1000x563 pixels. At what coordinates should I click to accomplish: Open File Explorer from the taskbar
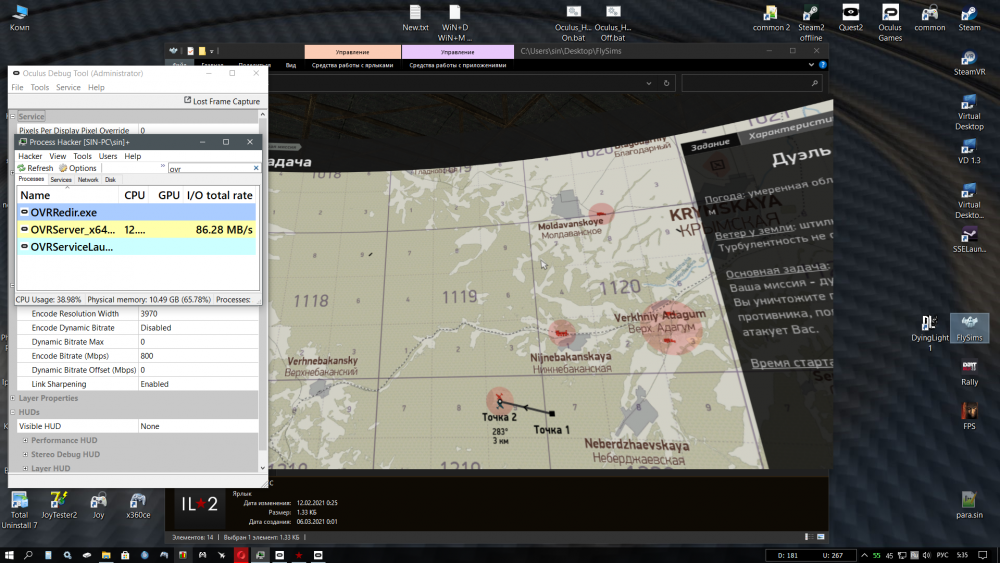coord(106,555)
